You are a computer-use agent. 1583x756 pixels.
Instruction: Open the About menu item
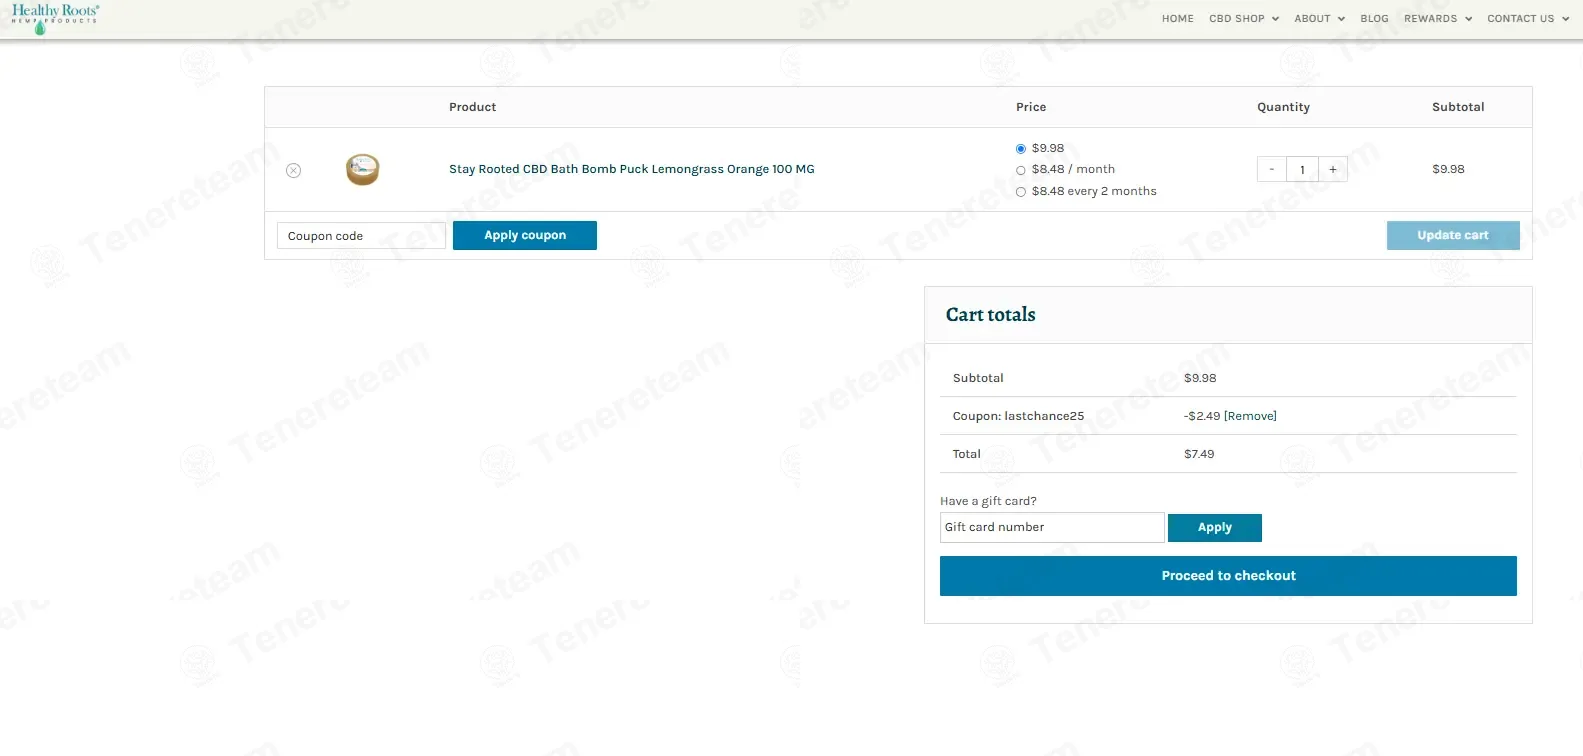point(1312,19)
